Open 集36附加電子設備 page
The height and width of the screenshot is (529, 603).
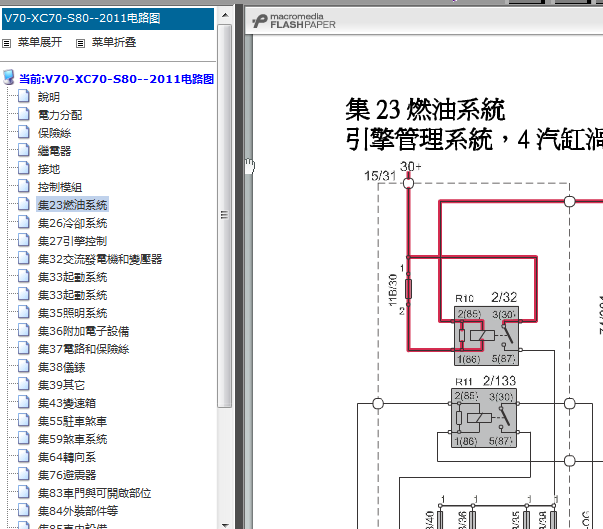[x=83, y=331]
